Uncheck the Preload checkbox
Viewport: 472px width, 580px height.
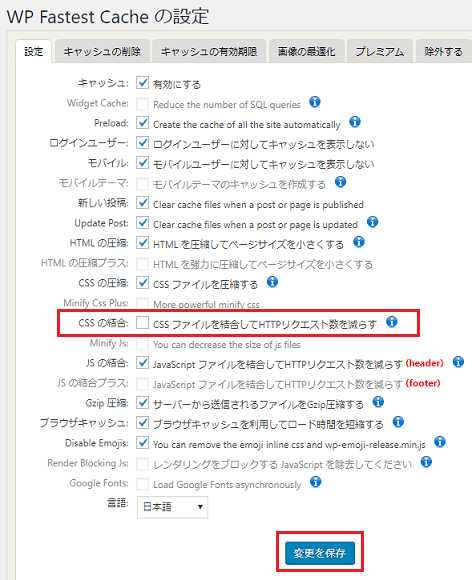[x=142, y=123]
